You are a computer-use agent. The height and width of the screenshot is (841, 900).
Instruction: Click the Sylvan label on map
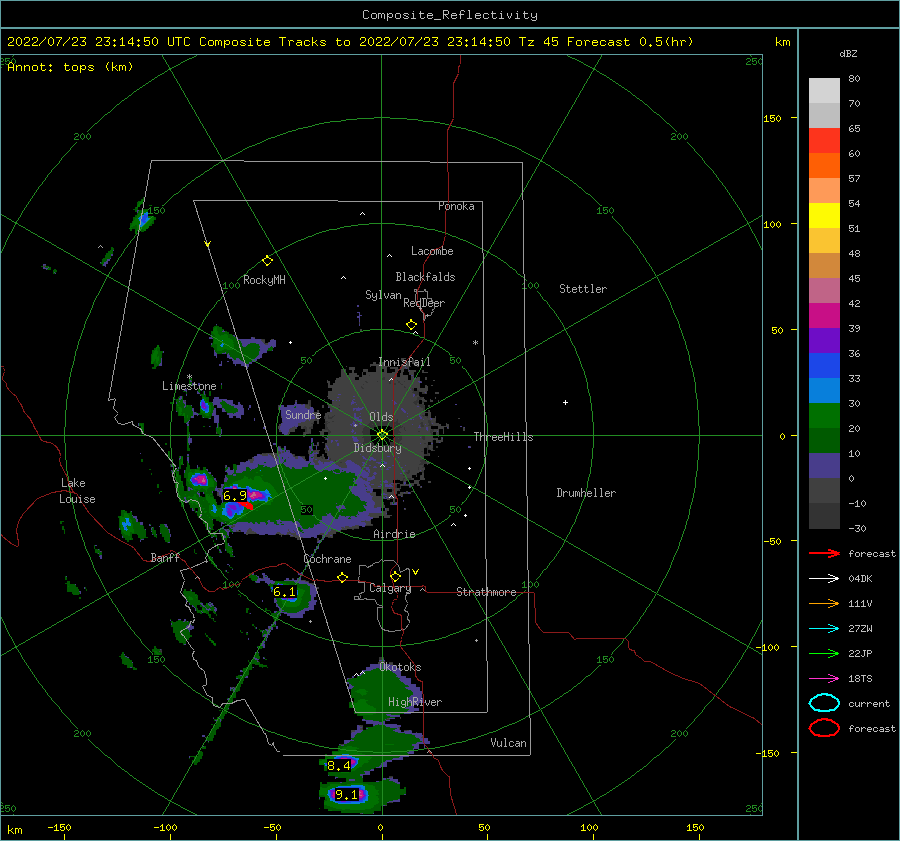click(x=383, y=295)
